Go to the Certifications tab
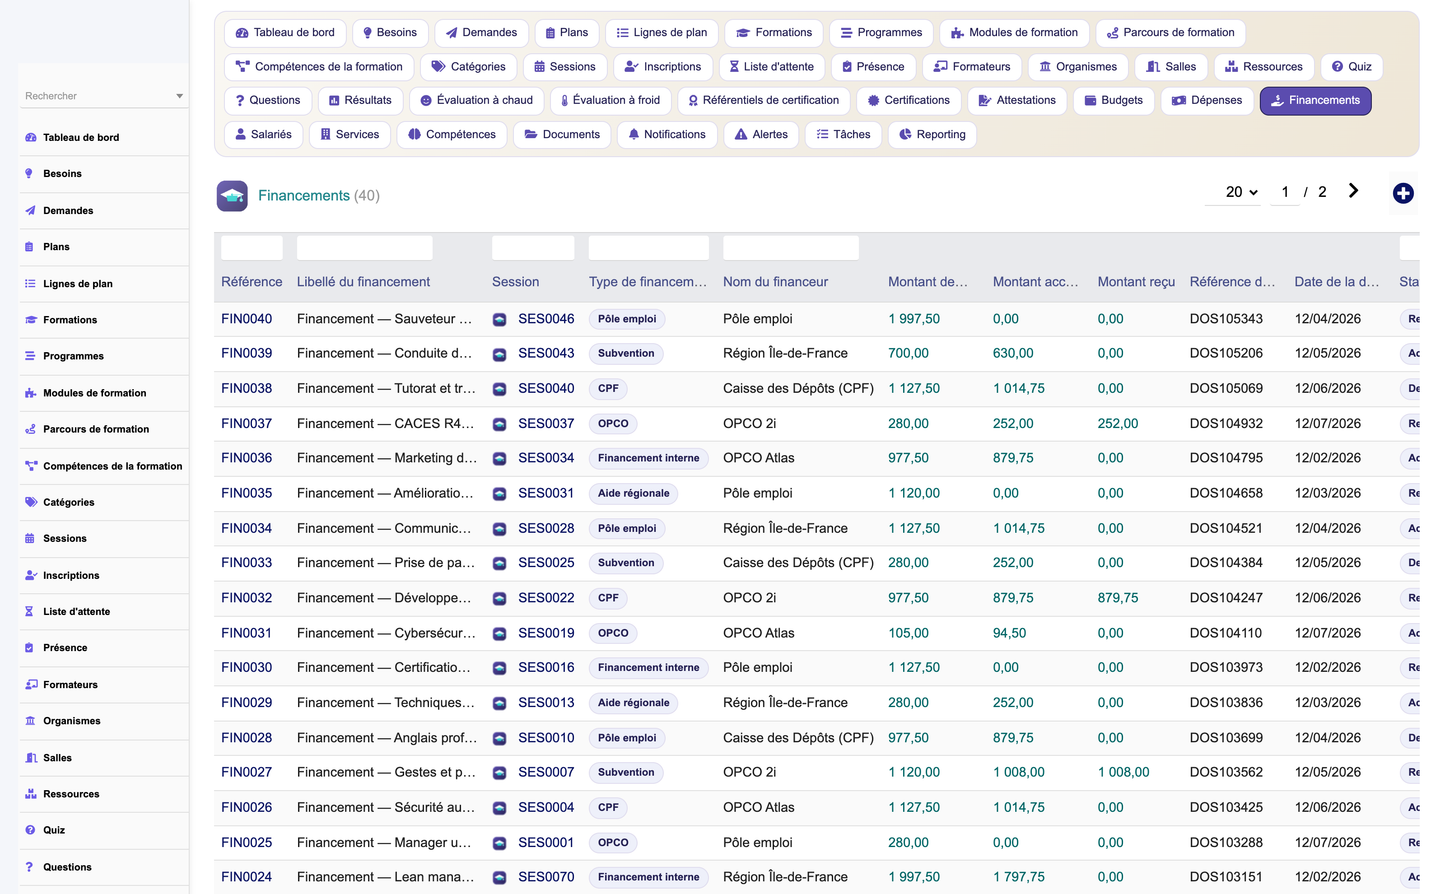1445x894 pixels. point(908,101)
